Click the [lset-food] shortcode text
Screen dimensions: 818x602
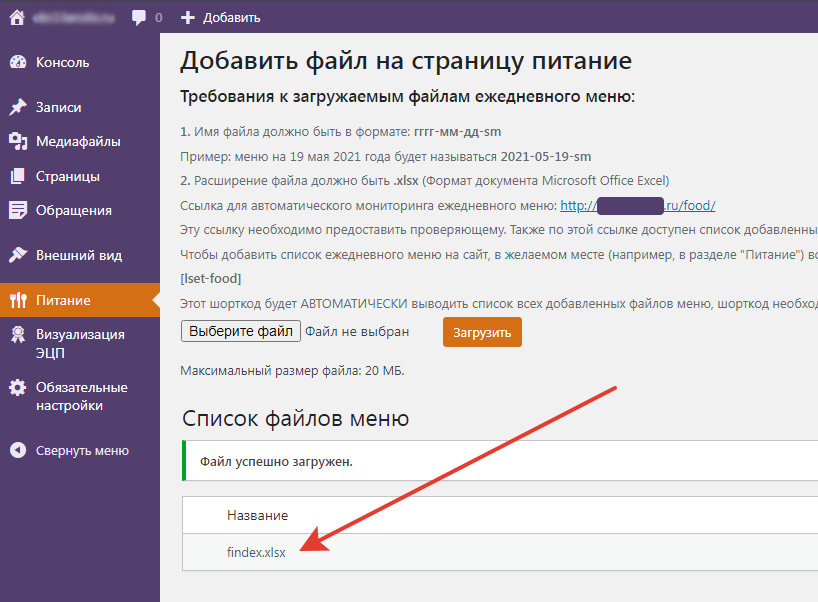click(211, 279)
